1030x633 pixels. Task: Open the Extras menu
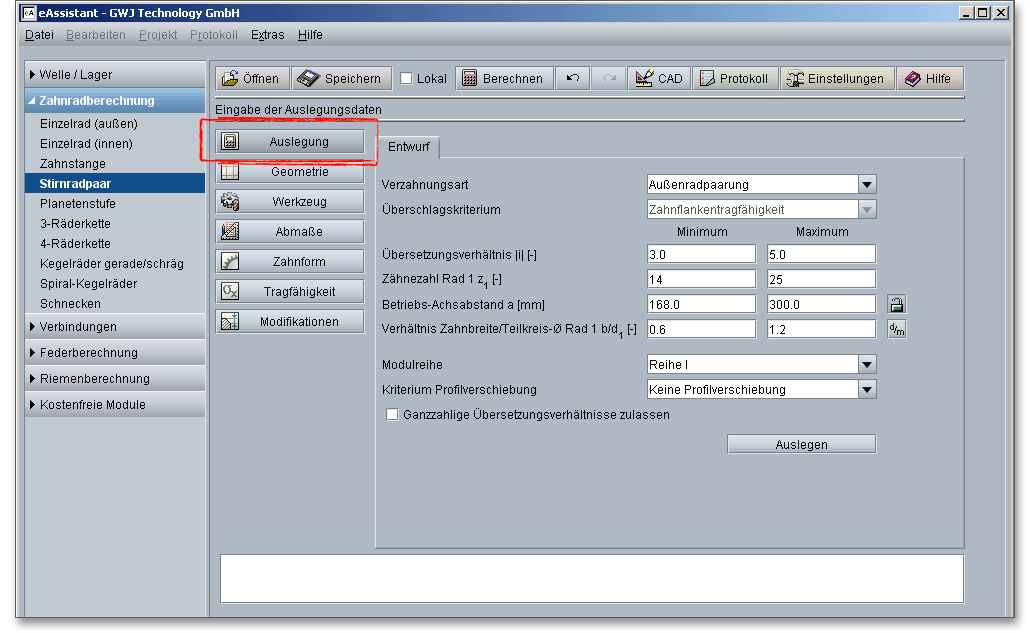pos(267,34)
